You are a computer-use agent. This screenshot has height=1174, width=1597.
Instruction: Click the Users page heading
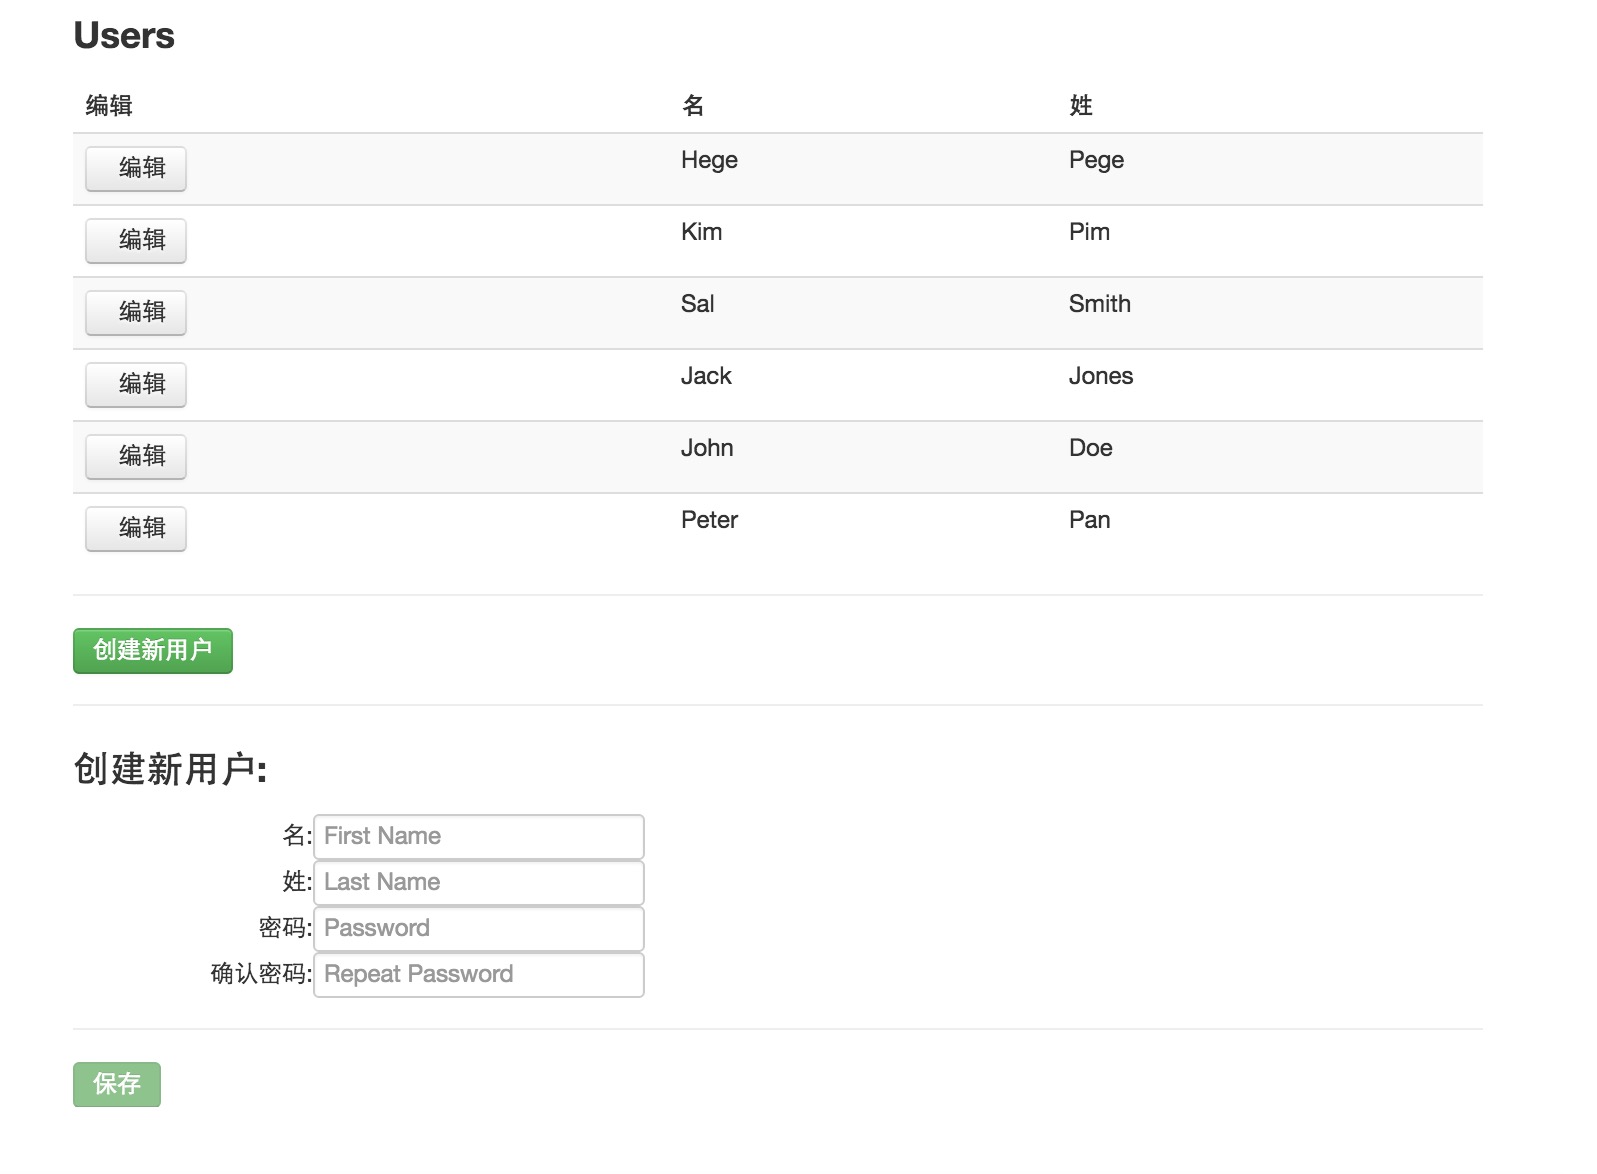coord(124,36)
